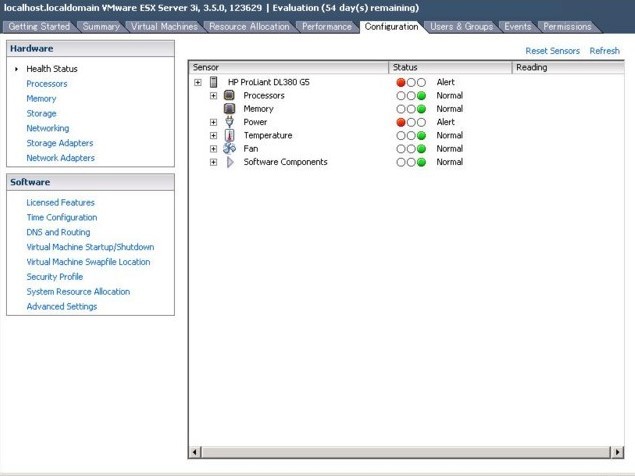Sort by the Reading column header
This screenshot has width=635, height=476.
568,68
